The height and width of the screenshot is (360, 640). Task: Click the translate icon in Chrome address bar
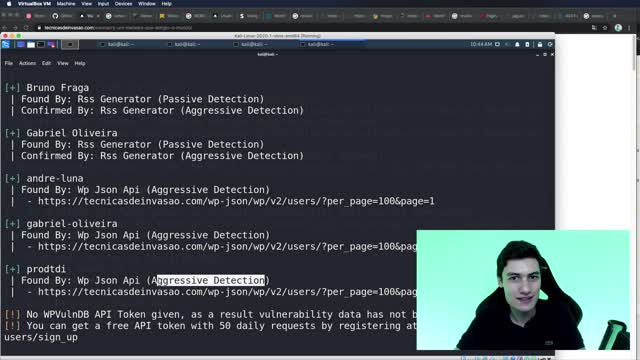594,27
